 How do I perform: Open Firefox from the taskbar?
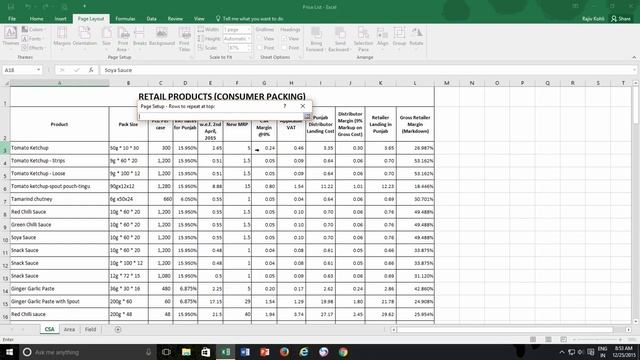[284, 352]
